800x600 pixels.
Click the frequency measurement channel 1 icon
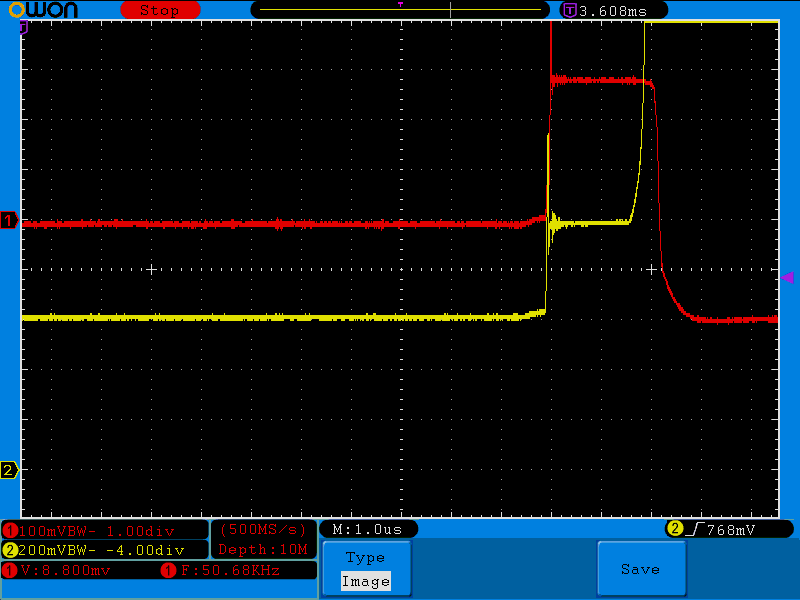point(168,570)
